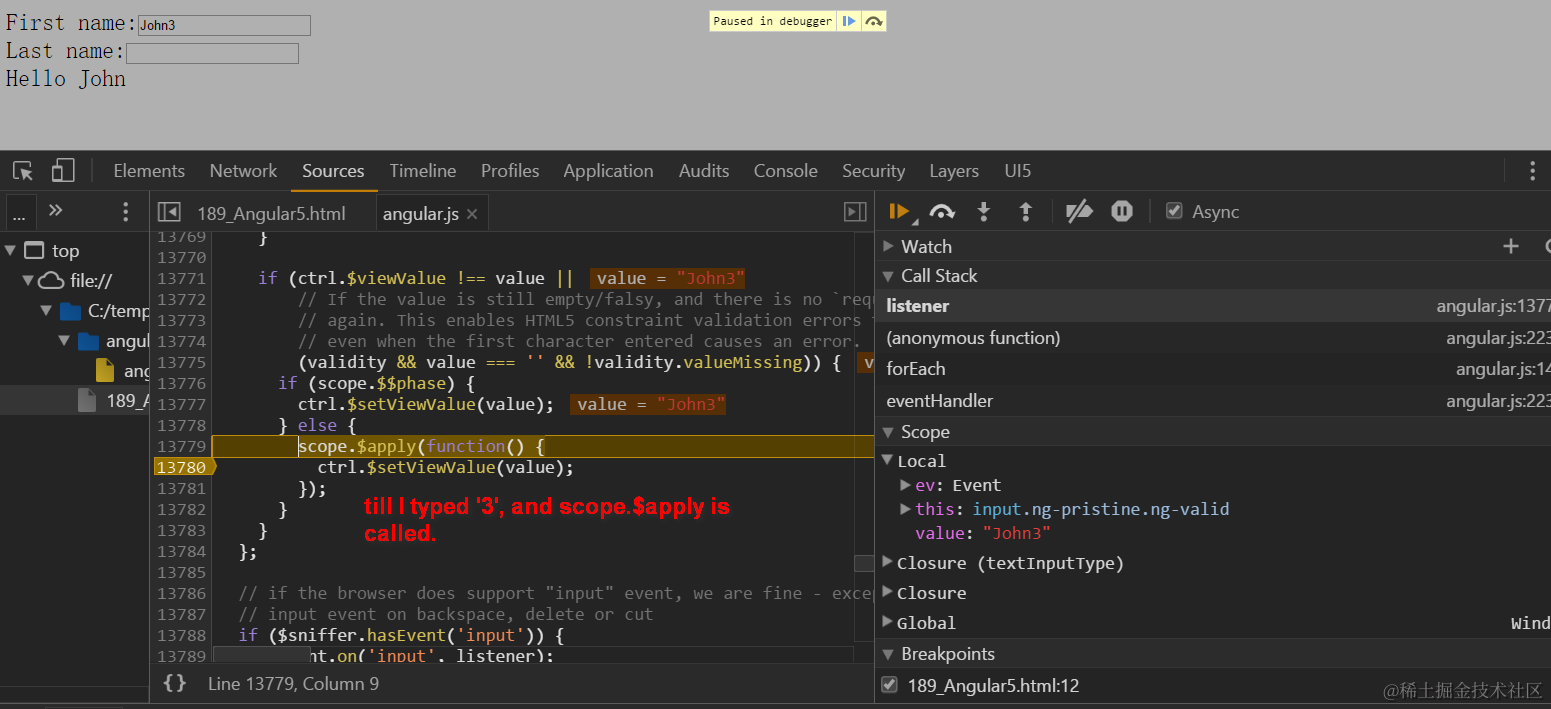Open the UI5 tab

(1018, 171)
